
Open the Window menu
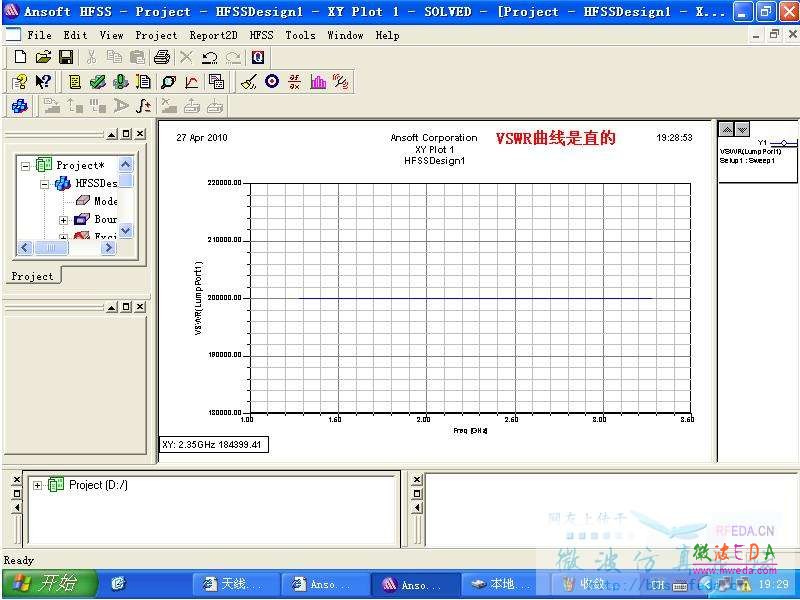(x=345, y=35)
